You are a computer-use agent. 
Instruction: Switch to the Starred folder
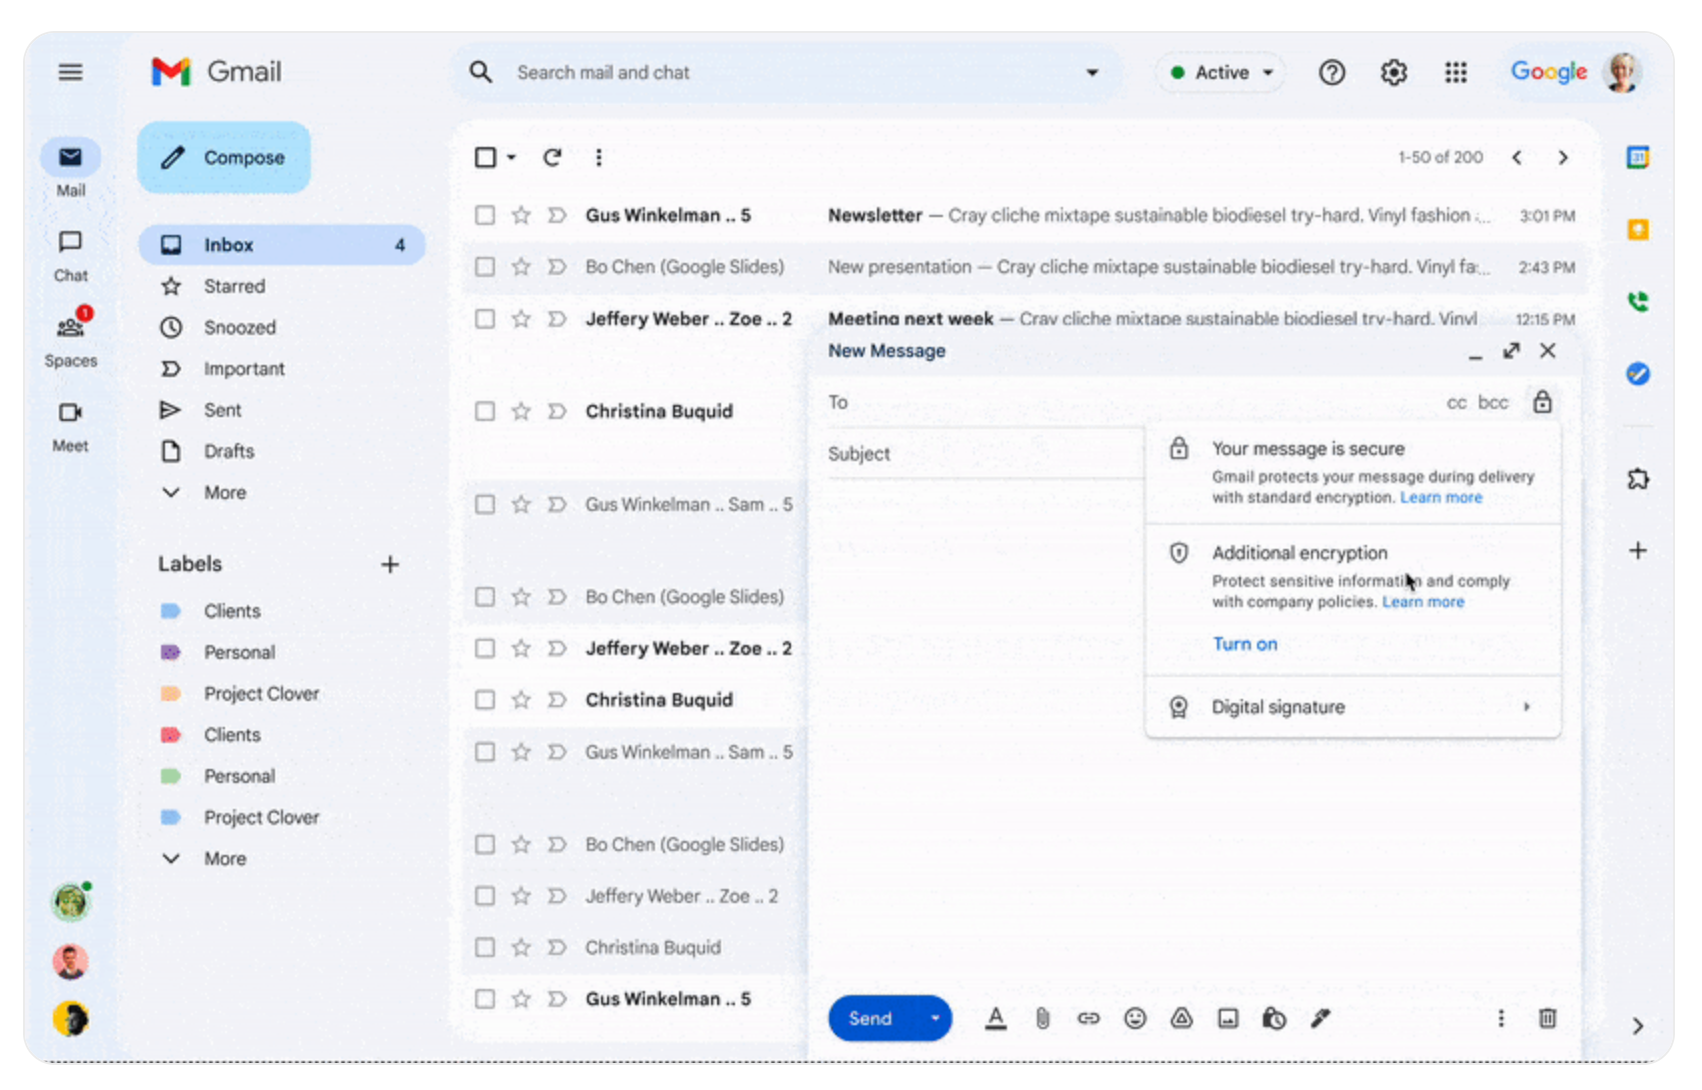235,286
